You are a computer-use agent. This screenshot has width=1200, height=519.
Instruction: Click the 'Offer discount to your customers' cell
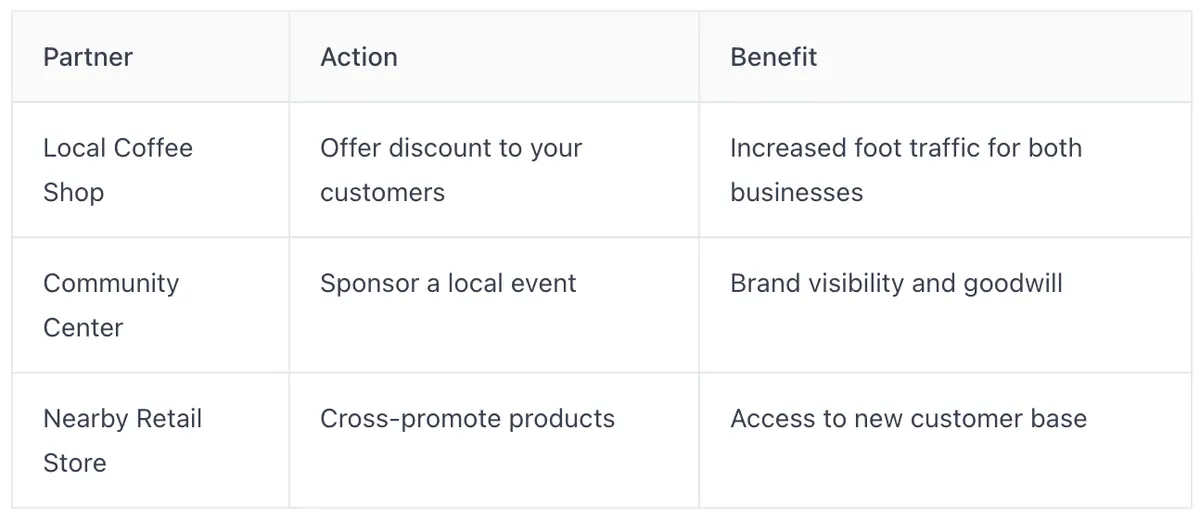[494, 170]
